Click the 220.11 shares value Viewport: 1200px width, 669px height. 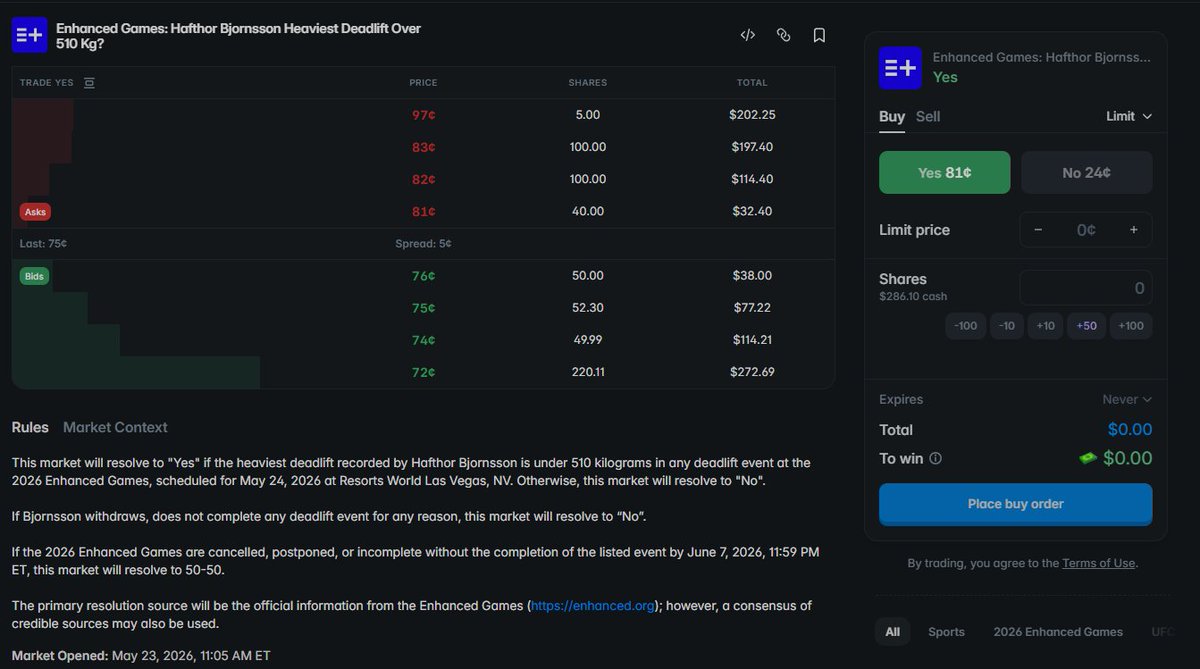(588, 372)
